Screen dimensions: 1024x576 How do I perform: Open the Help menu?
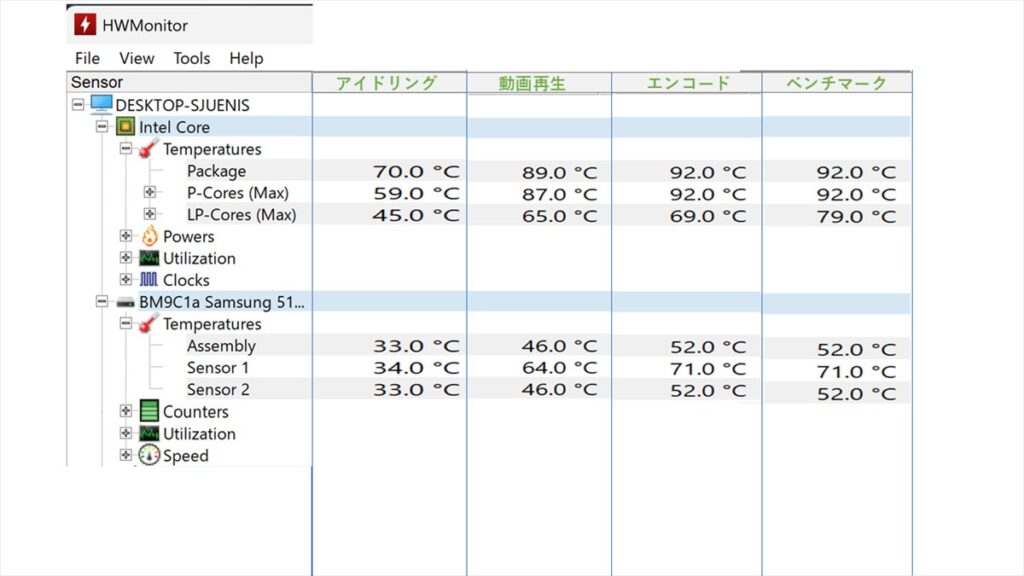coord(246,58)
